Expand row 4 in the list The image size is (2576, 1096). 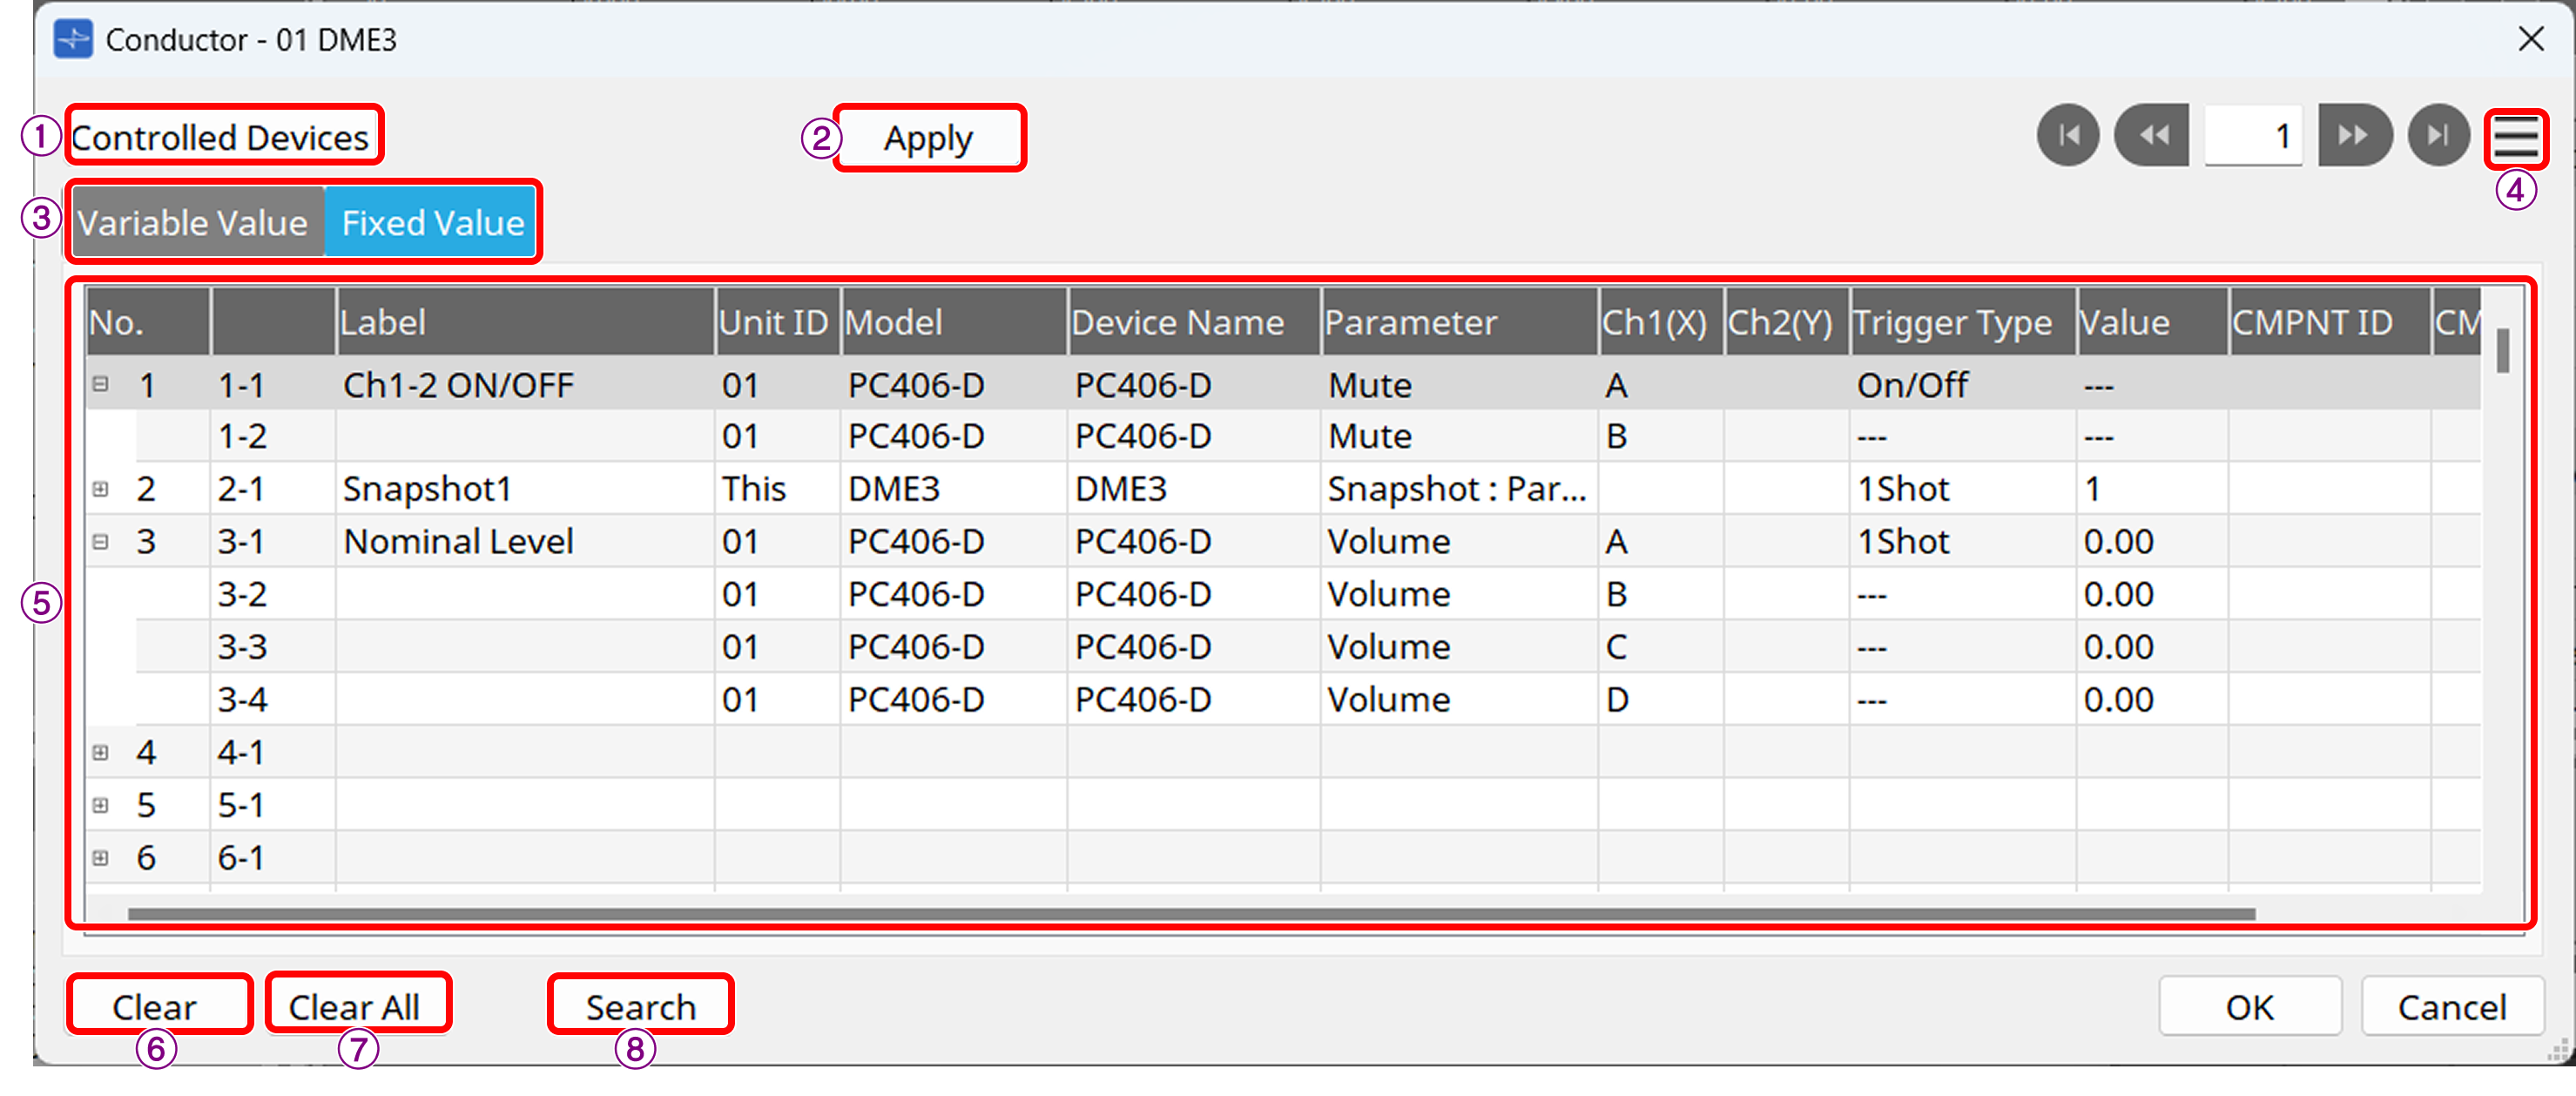coord(100,752)
